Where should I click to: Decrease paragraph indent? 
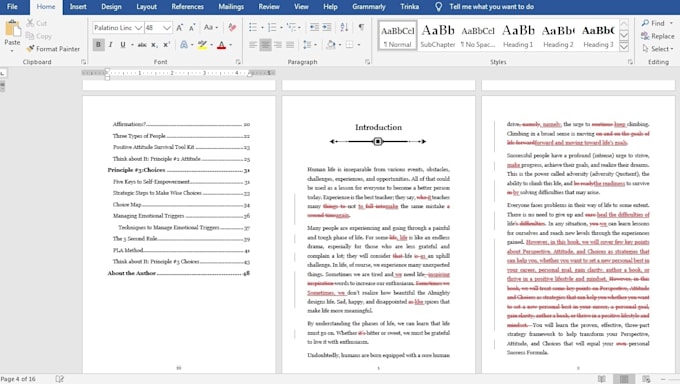[314, 27]
